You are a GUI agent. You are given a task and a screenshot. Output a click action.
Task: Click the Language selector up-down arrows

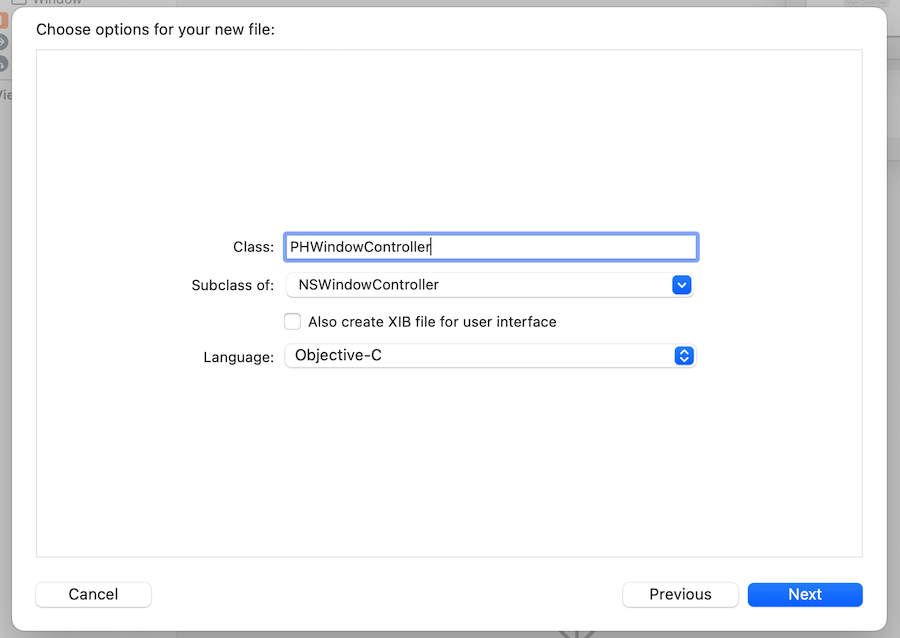point(684,356)
